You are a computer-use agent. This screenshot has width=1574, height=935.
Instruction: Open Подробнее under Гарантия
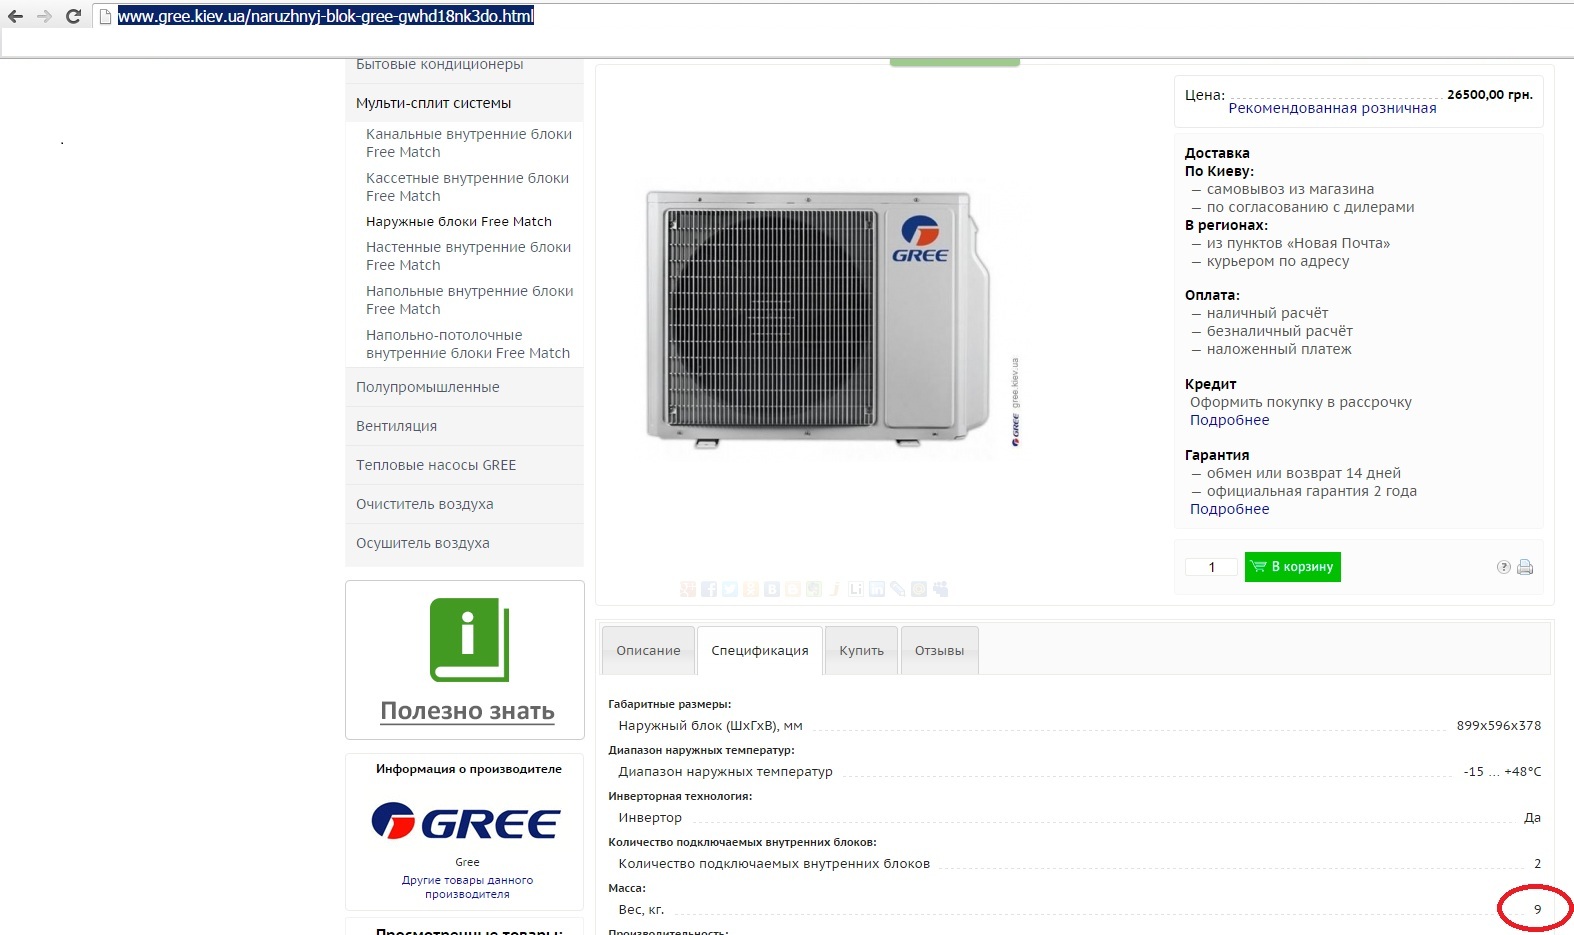1229,509
